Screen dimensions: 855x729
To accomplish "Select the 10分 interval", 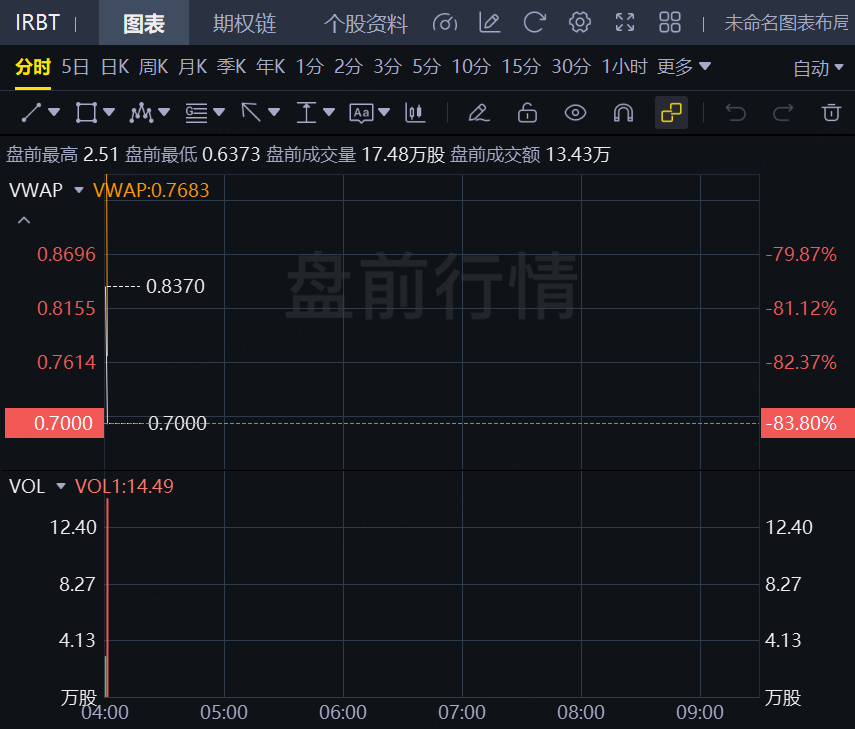I will point(471,67).
